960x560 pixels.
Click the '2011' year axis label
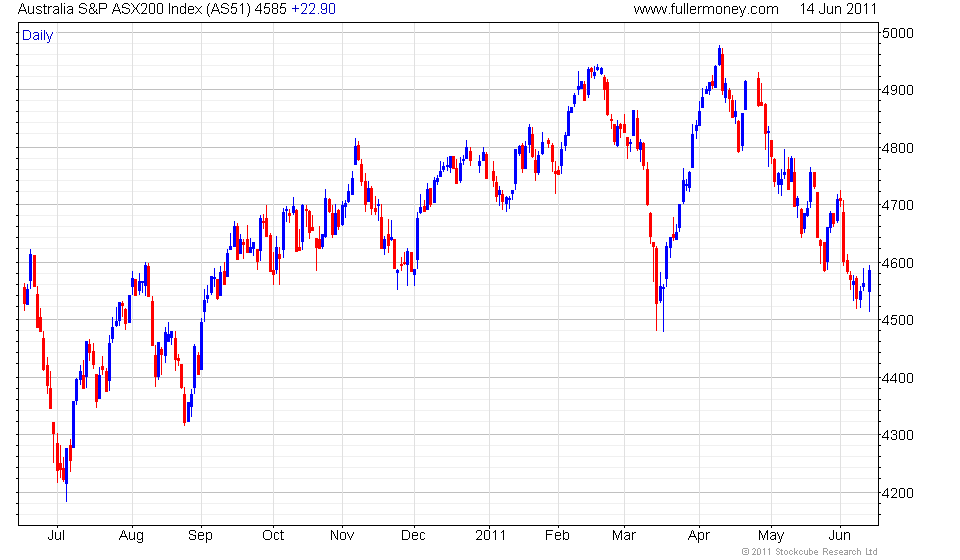[x=490, y=536]
